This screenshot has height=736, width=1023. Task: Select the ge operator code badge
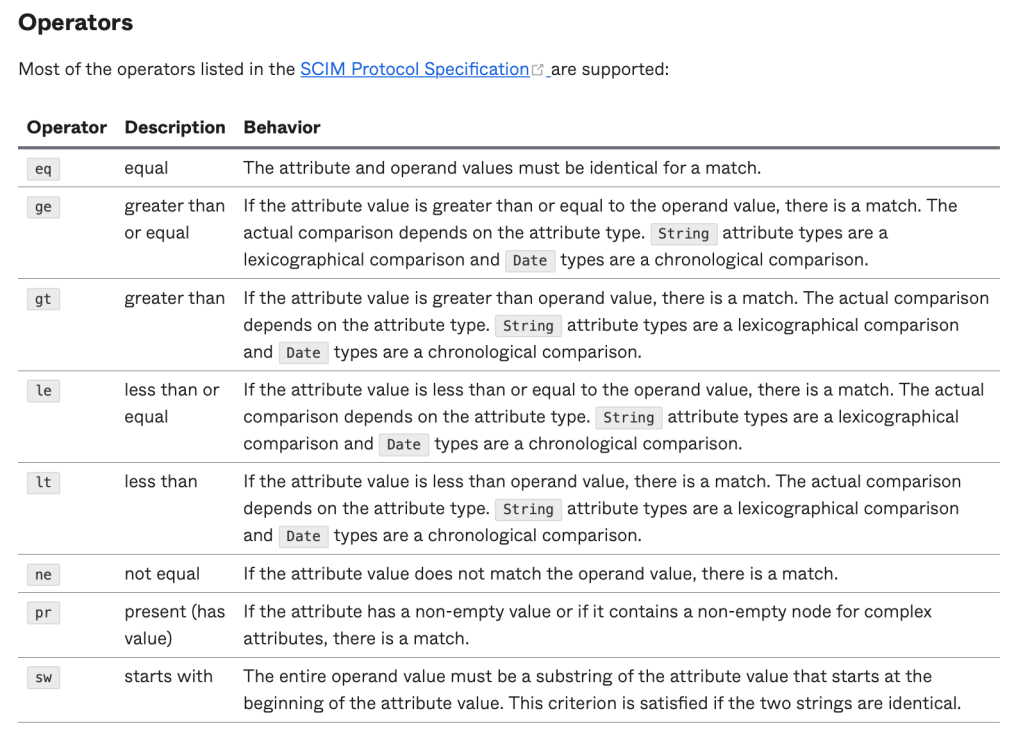tap(43, 207)
